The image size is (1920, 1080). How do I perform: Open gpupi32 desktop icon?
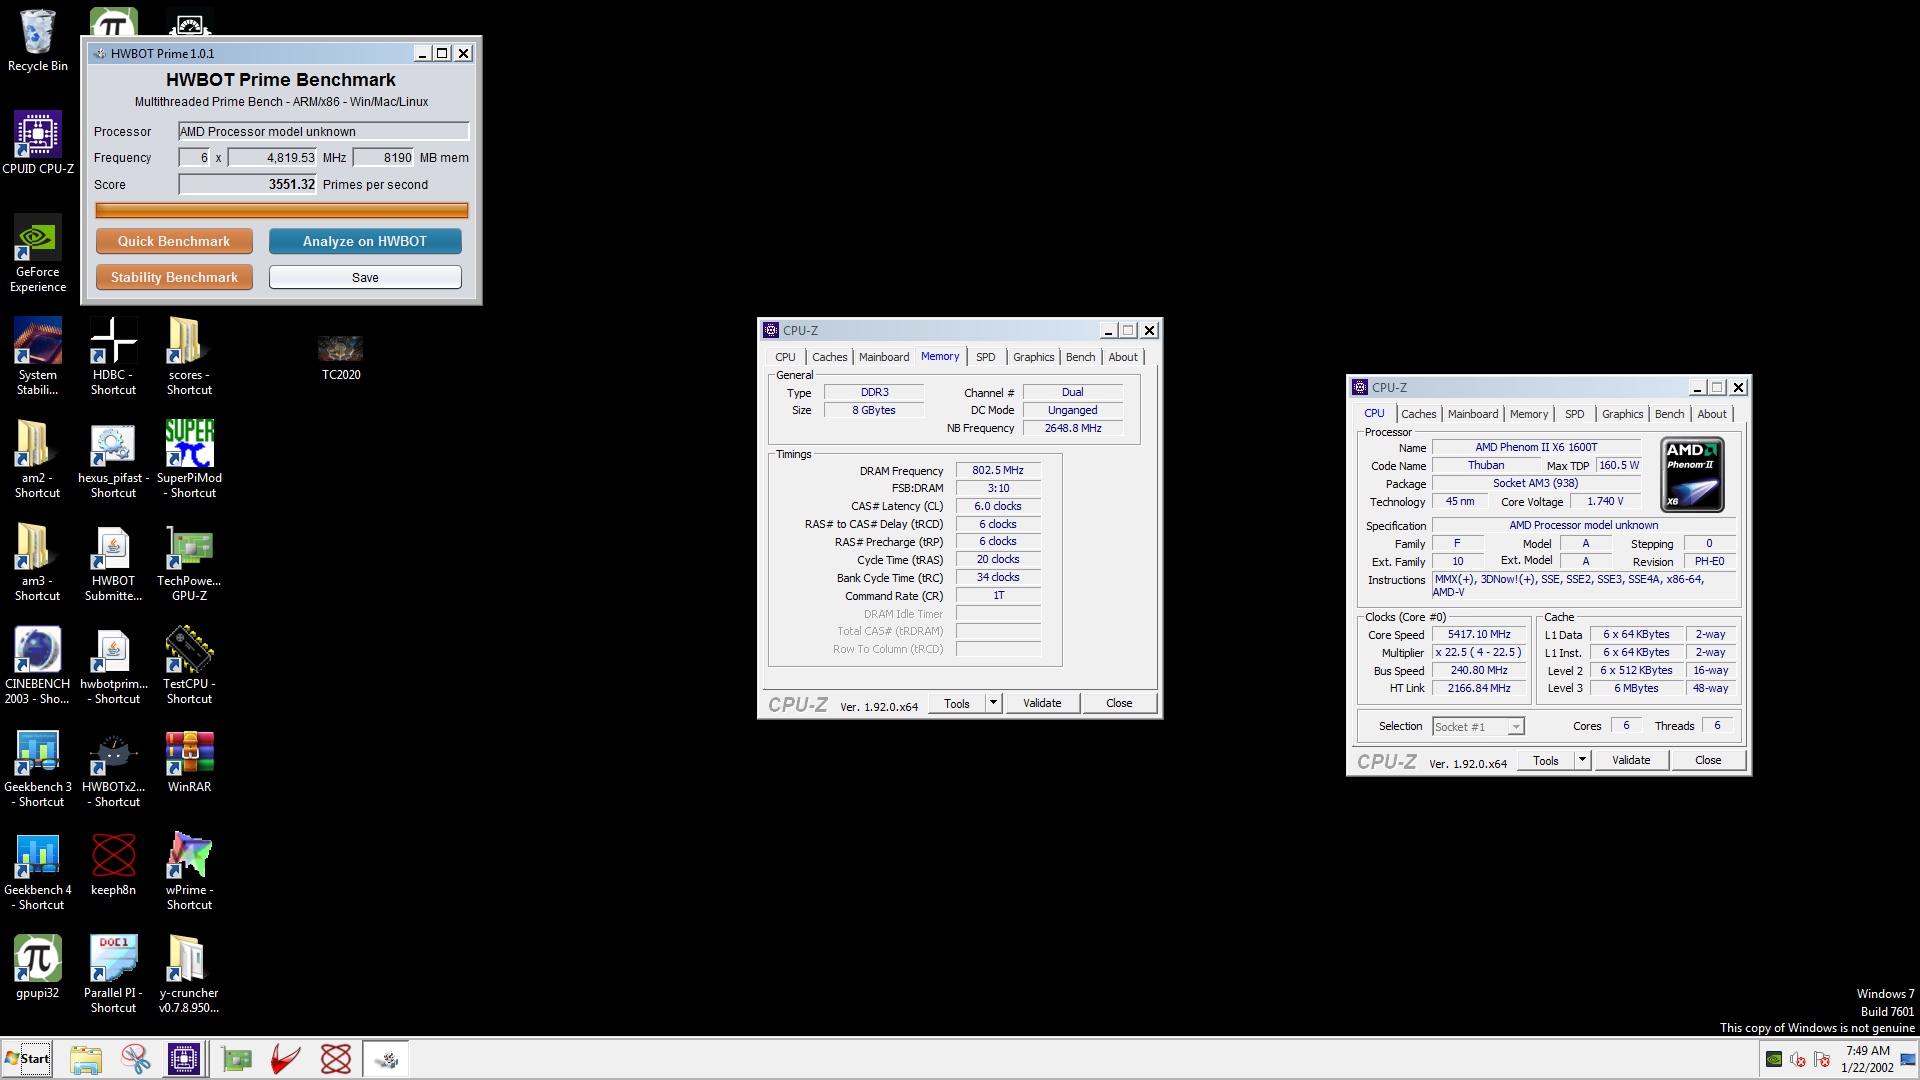coord(38,967)
